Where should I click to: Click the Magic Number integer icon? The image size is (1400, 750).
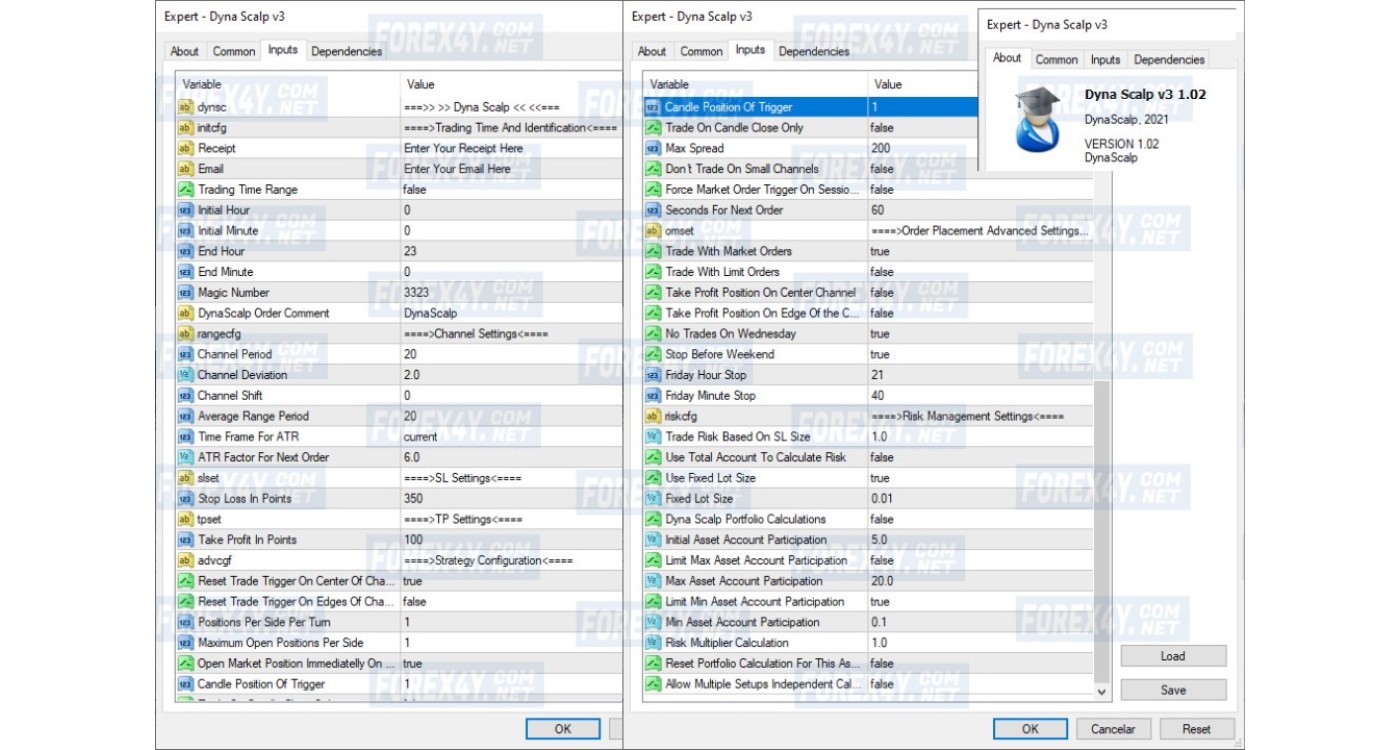(185, 293)
